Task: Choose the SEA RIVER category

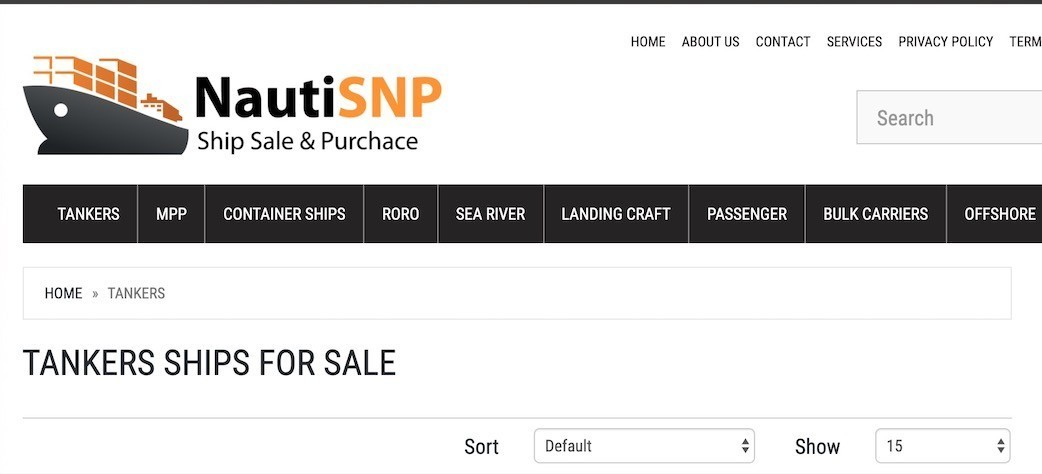Action: click(490, 214)
